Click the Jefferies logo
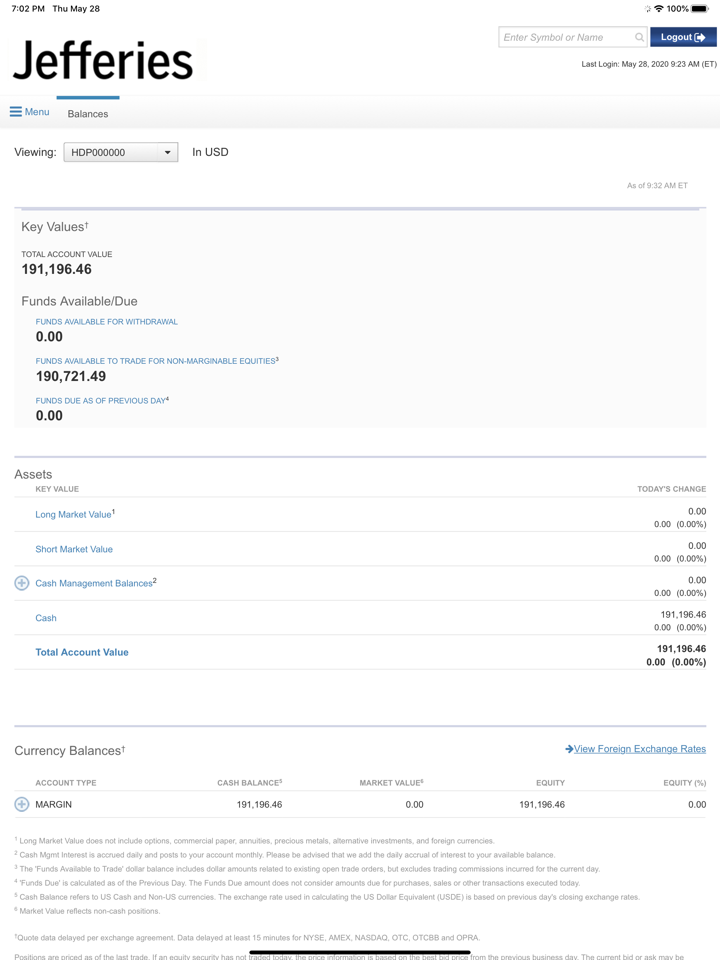 pos(103,61)
